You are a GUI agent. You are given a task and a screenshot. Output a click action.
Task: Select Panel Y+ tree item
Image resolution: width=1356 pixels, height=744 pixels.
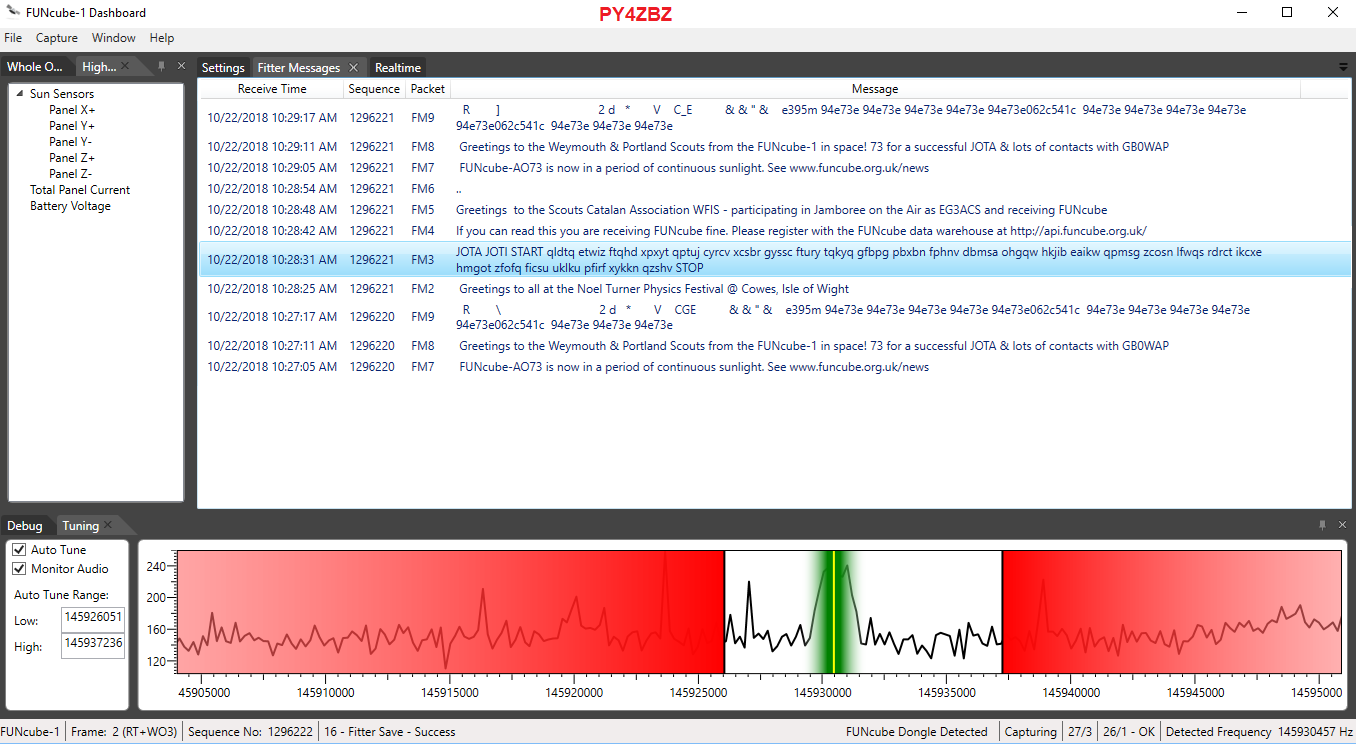pyautogui.click(x=72, y=126)
